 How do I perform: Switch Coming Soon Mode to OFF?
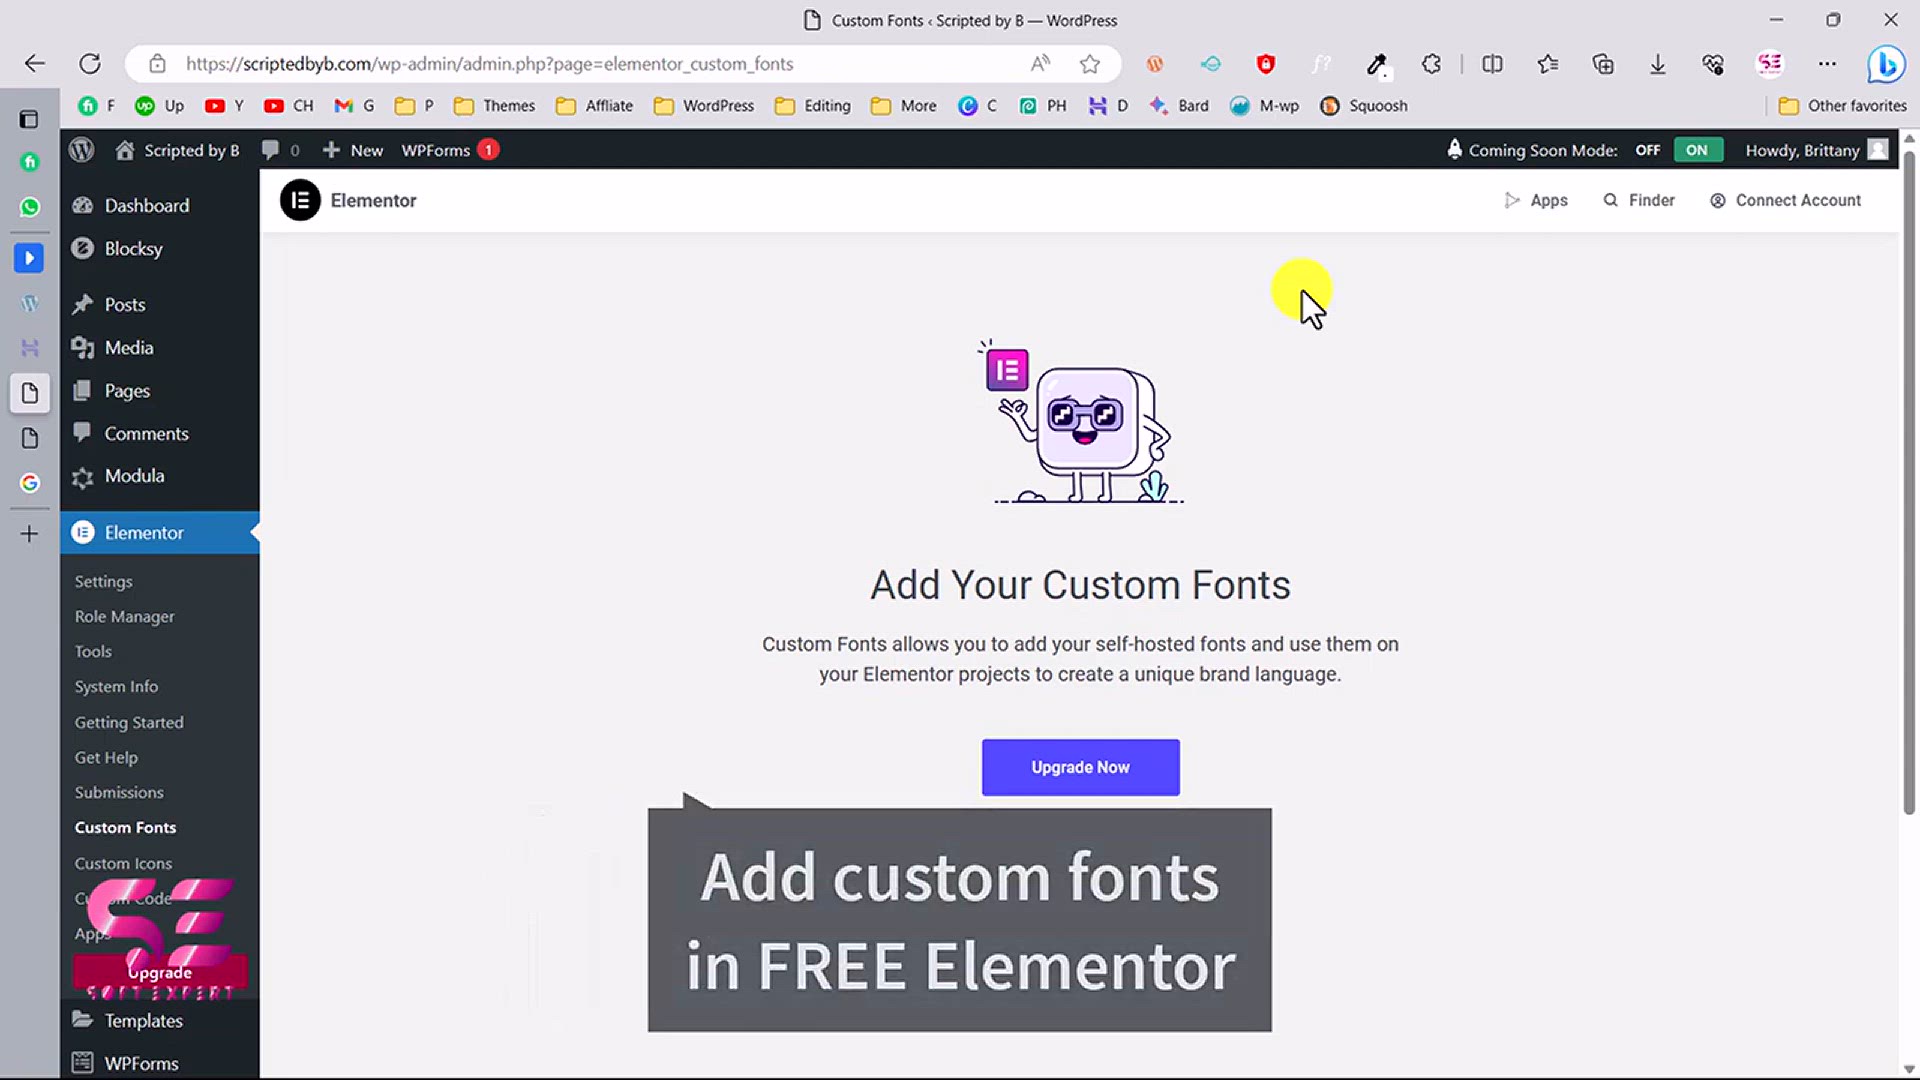click(1647, 150)
